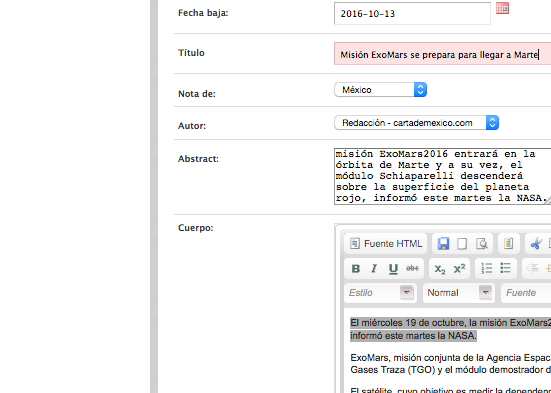Click the Título field label

(x=191, y=53)
